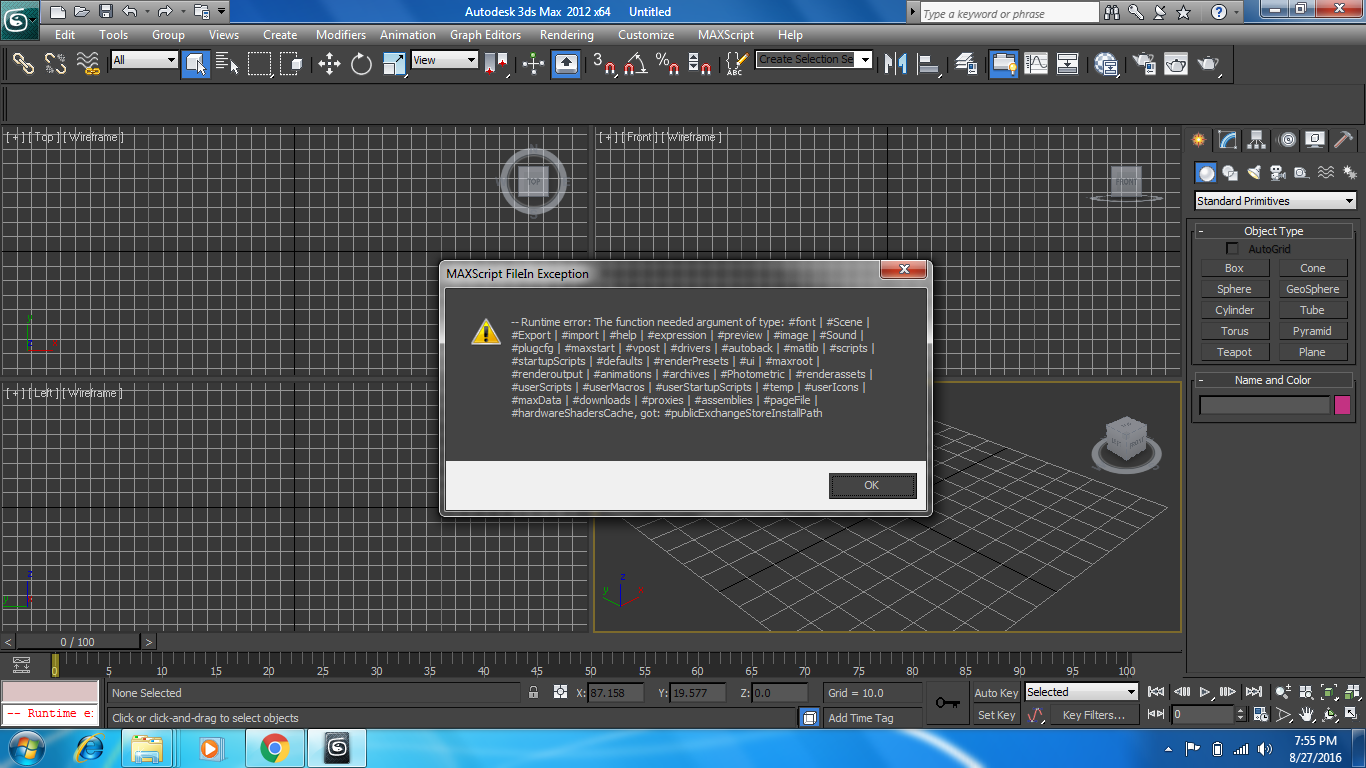Open the key mode Selected dropdown
The image size is (1366, 768).
1081,692
